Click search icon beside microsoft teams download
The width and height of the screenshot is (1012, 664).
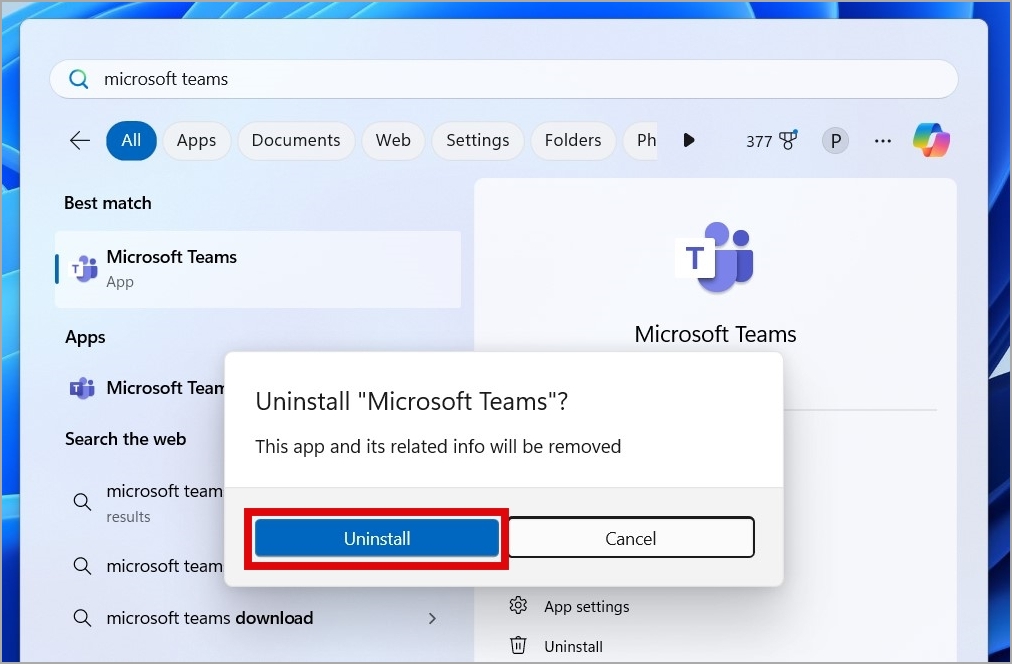82,618
